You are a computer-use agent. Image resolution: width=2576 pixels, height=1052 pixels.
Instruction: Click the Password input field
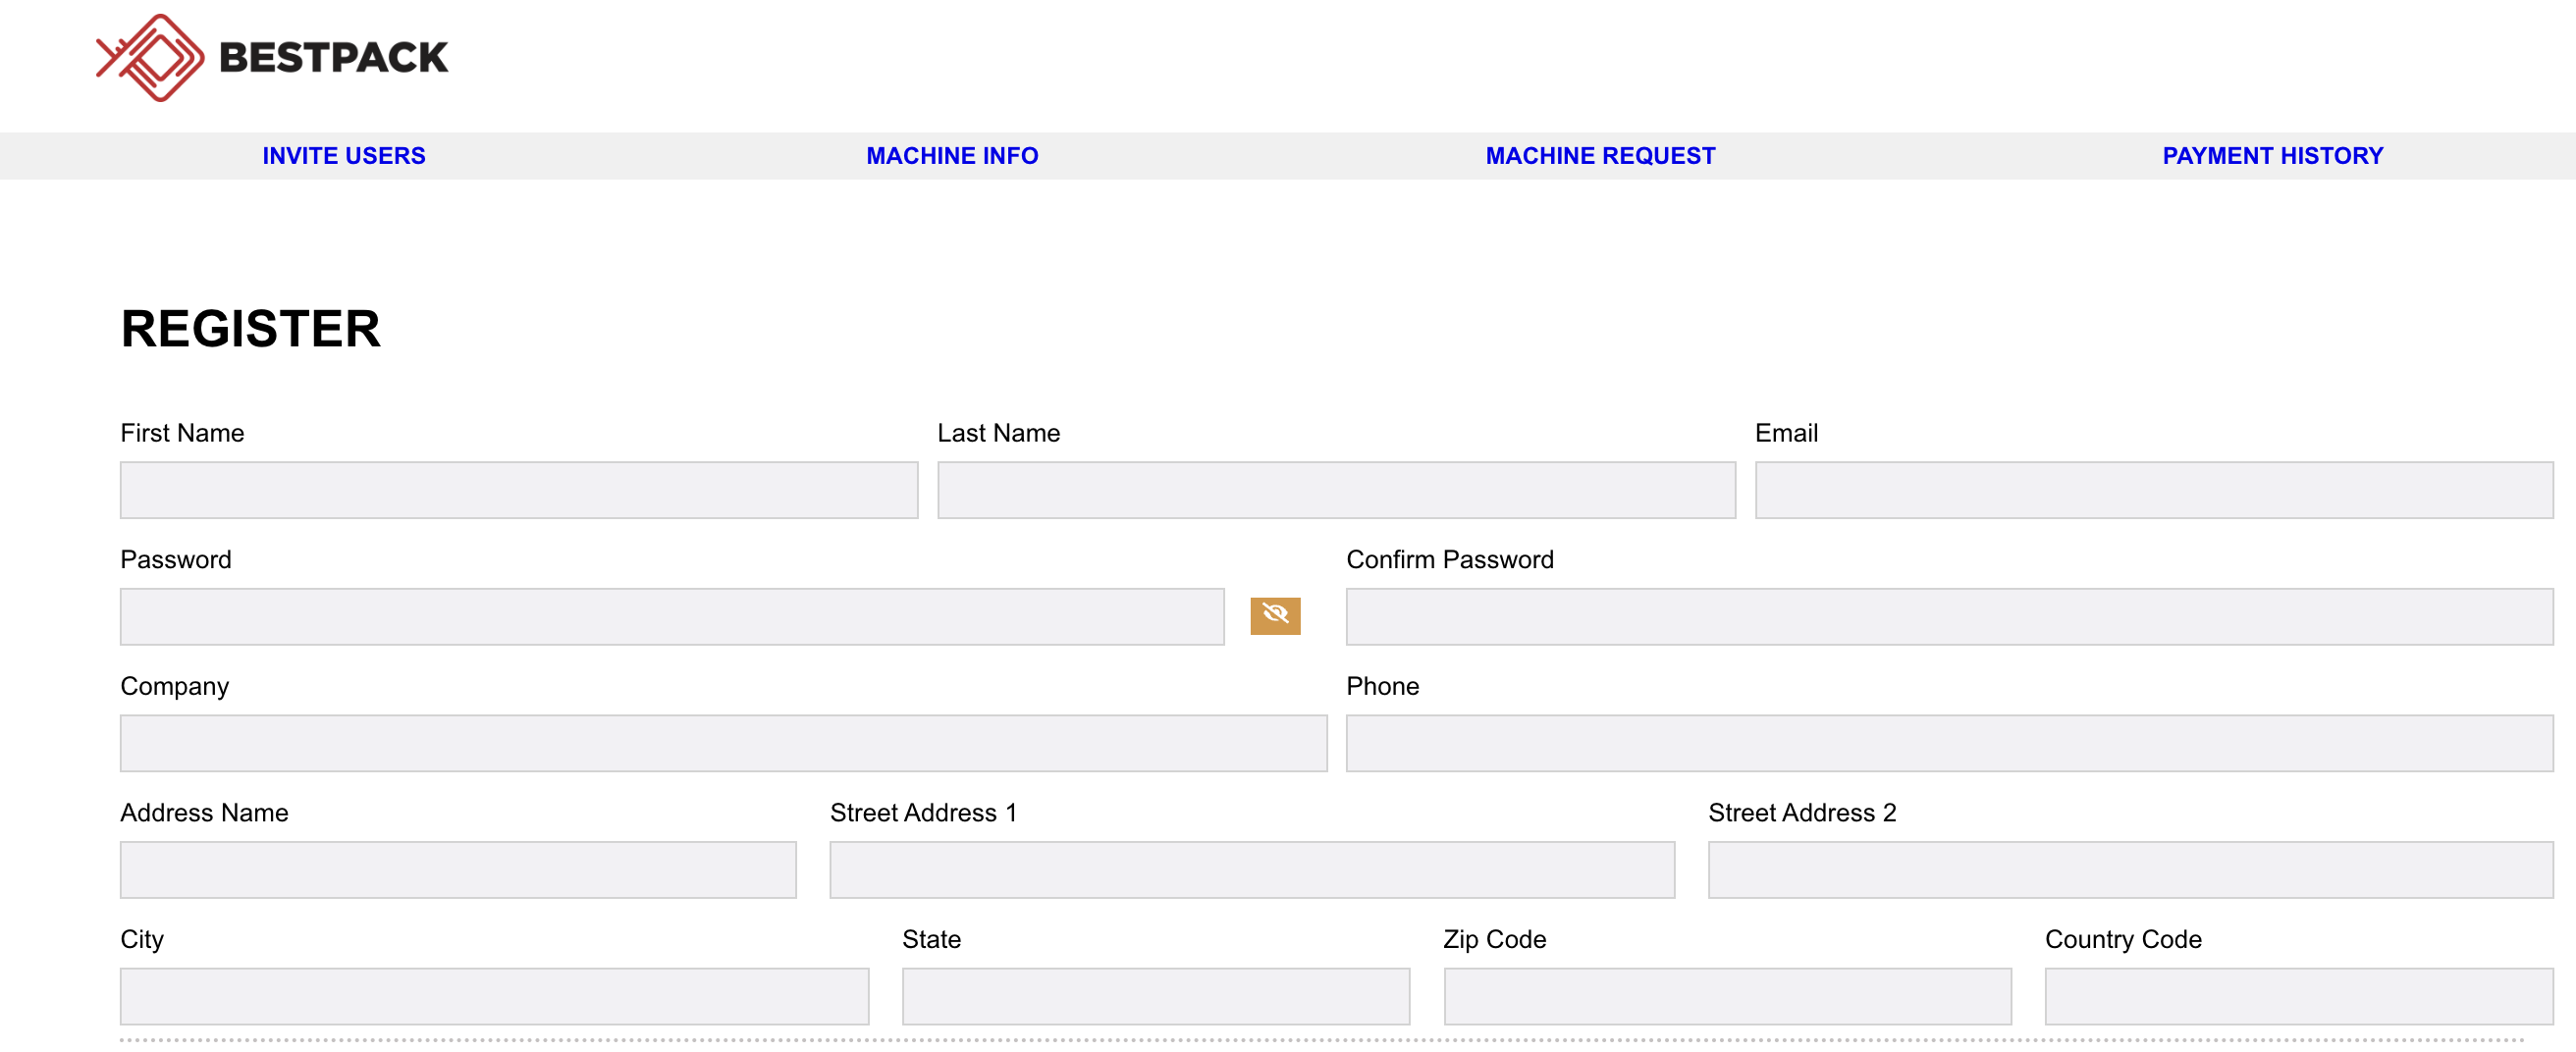coord(672,617)
